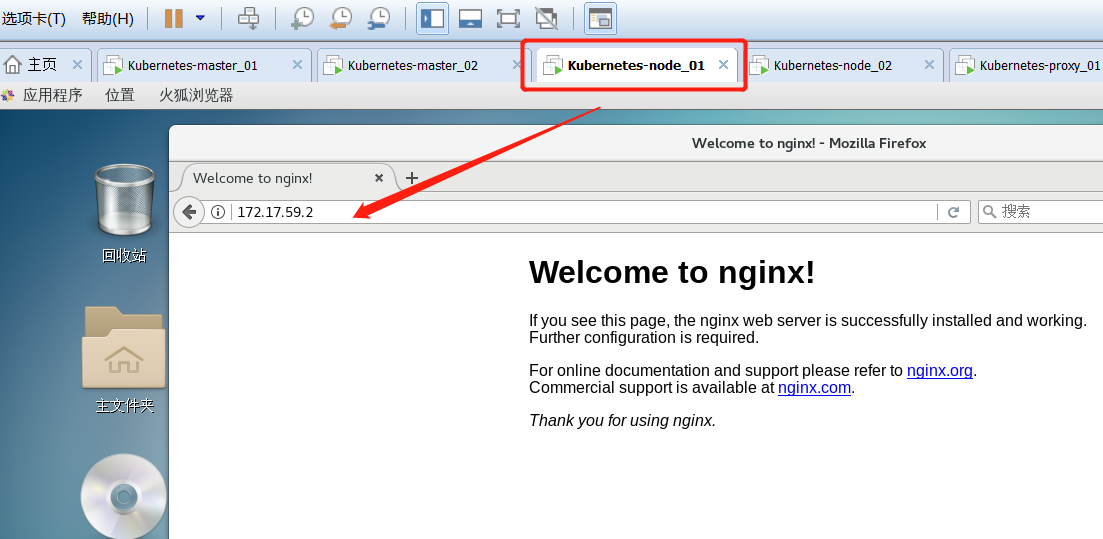Screen dimensions: 1103x539
Task: Revert to the previous snapshot
Action: pyautogui.click(x=340, y=18)
